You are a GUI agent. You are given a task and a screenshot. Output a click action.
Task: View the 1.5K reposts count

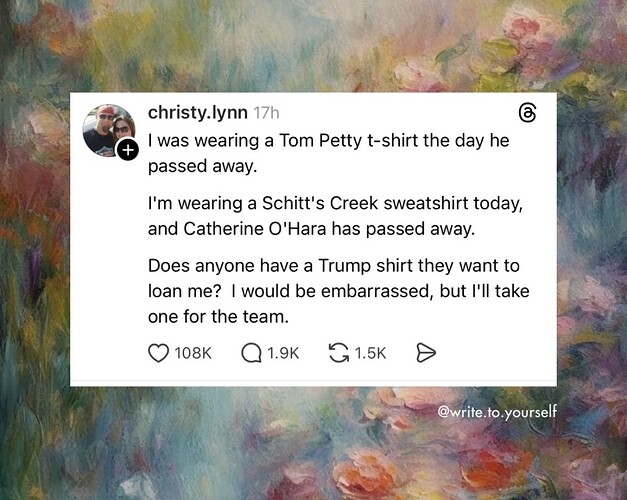point(370,353)
